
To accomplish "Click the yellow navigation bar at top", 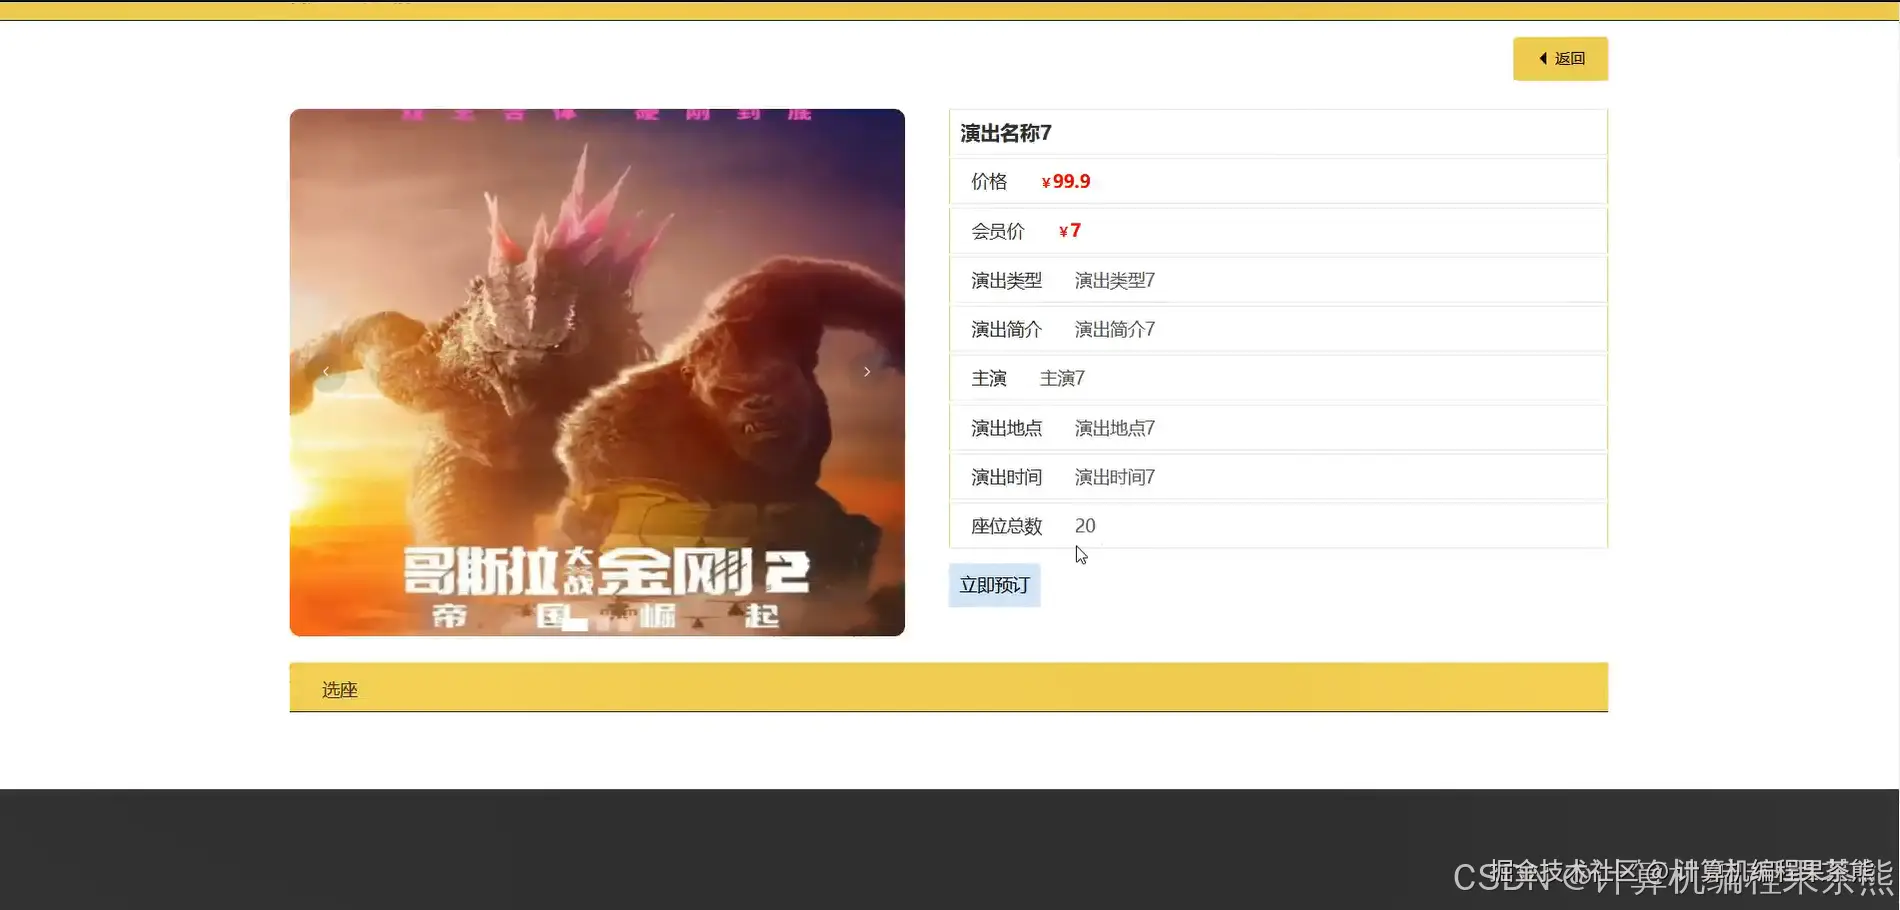I will pos(950,8).
